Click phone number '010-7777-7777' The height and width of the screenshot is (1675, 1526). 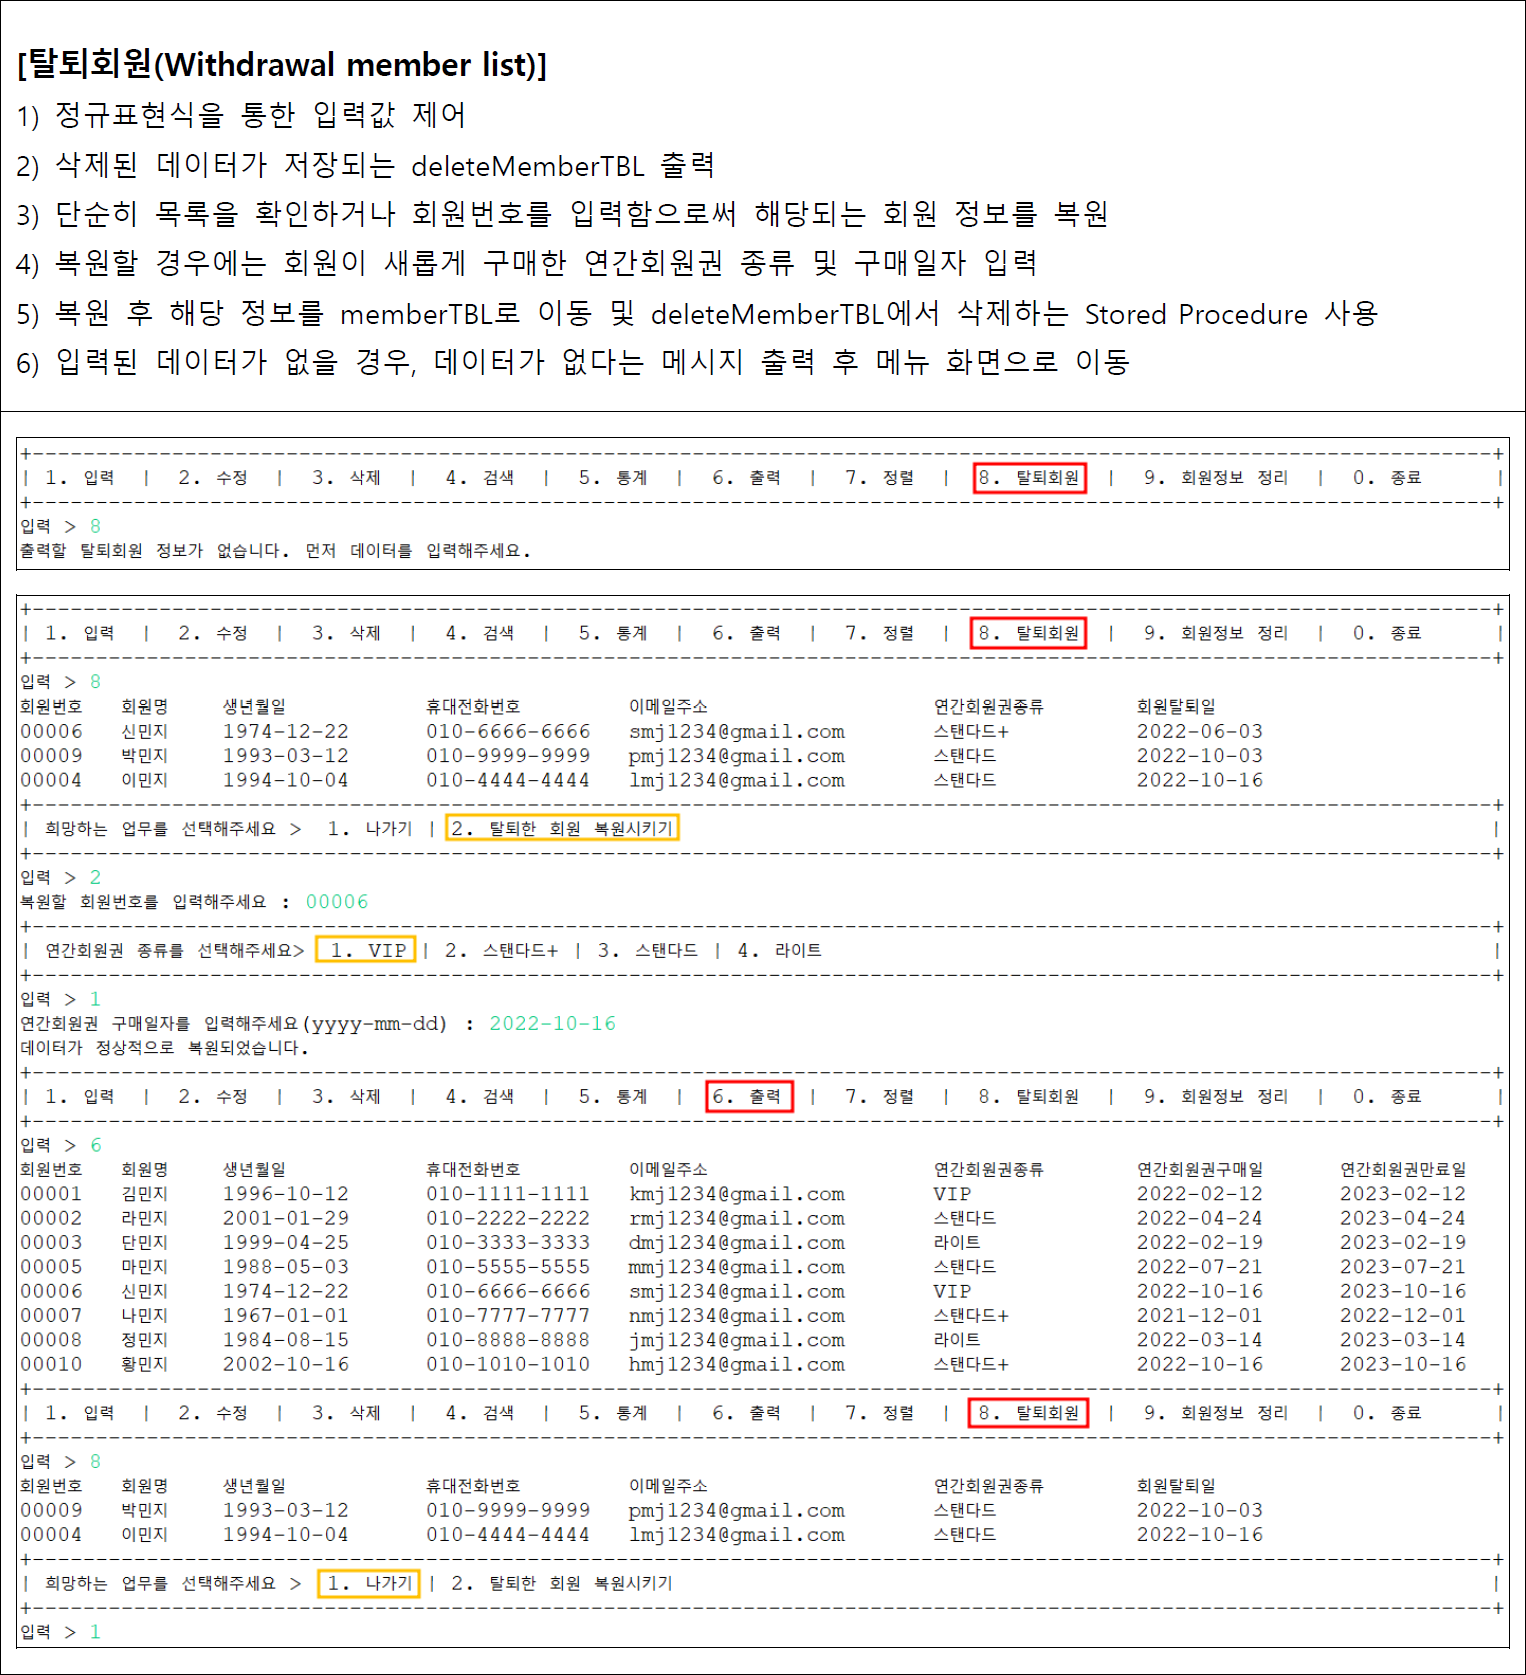(x=508, y=1315)
